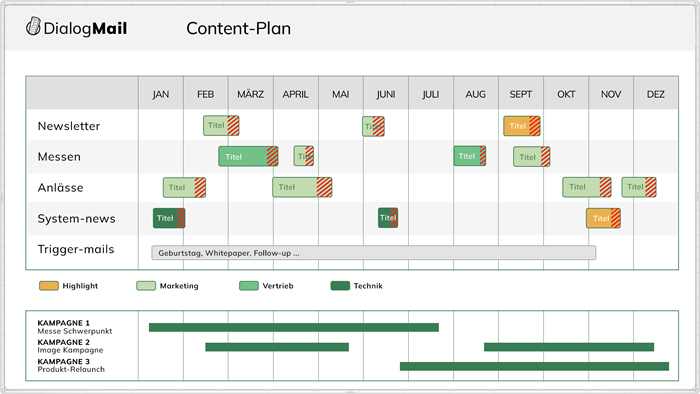Screen dimensions: 700x394
Task: Open the orange System-news Titel block in NOV
Action: click(603, 218)
